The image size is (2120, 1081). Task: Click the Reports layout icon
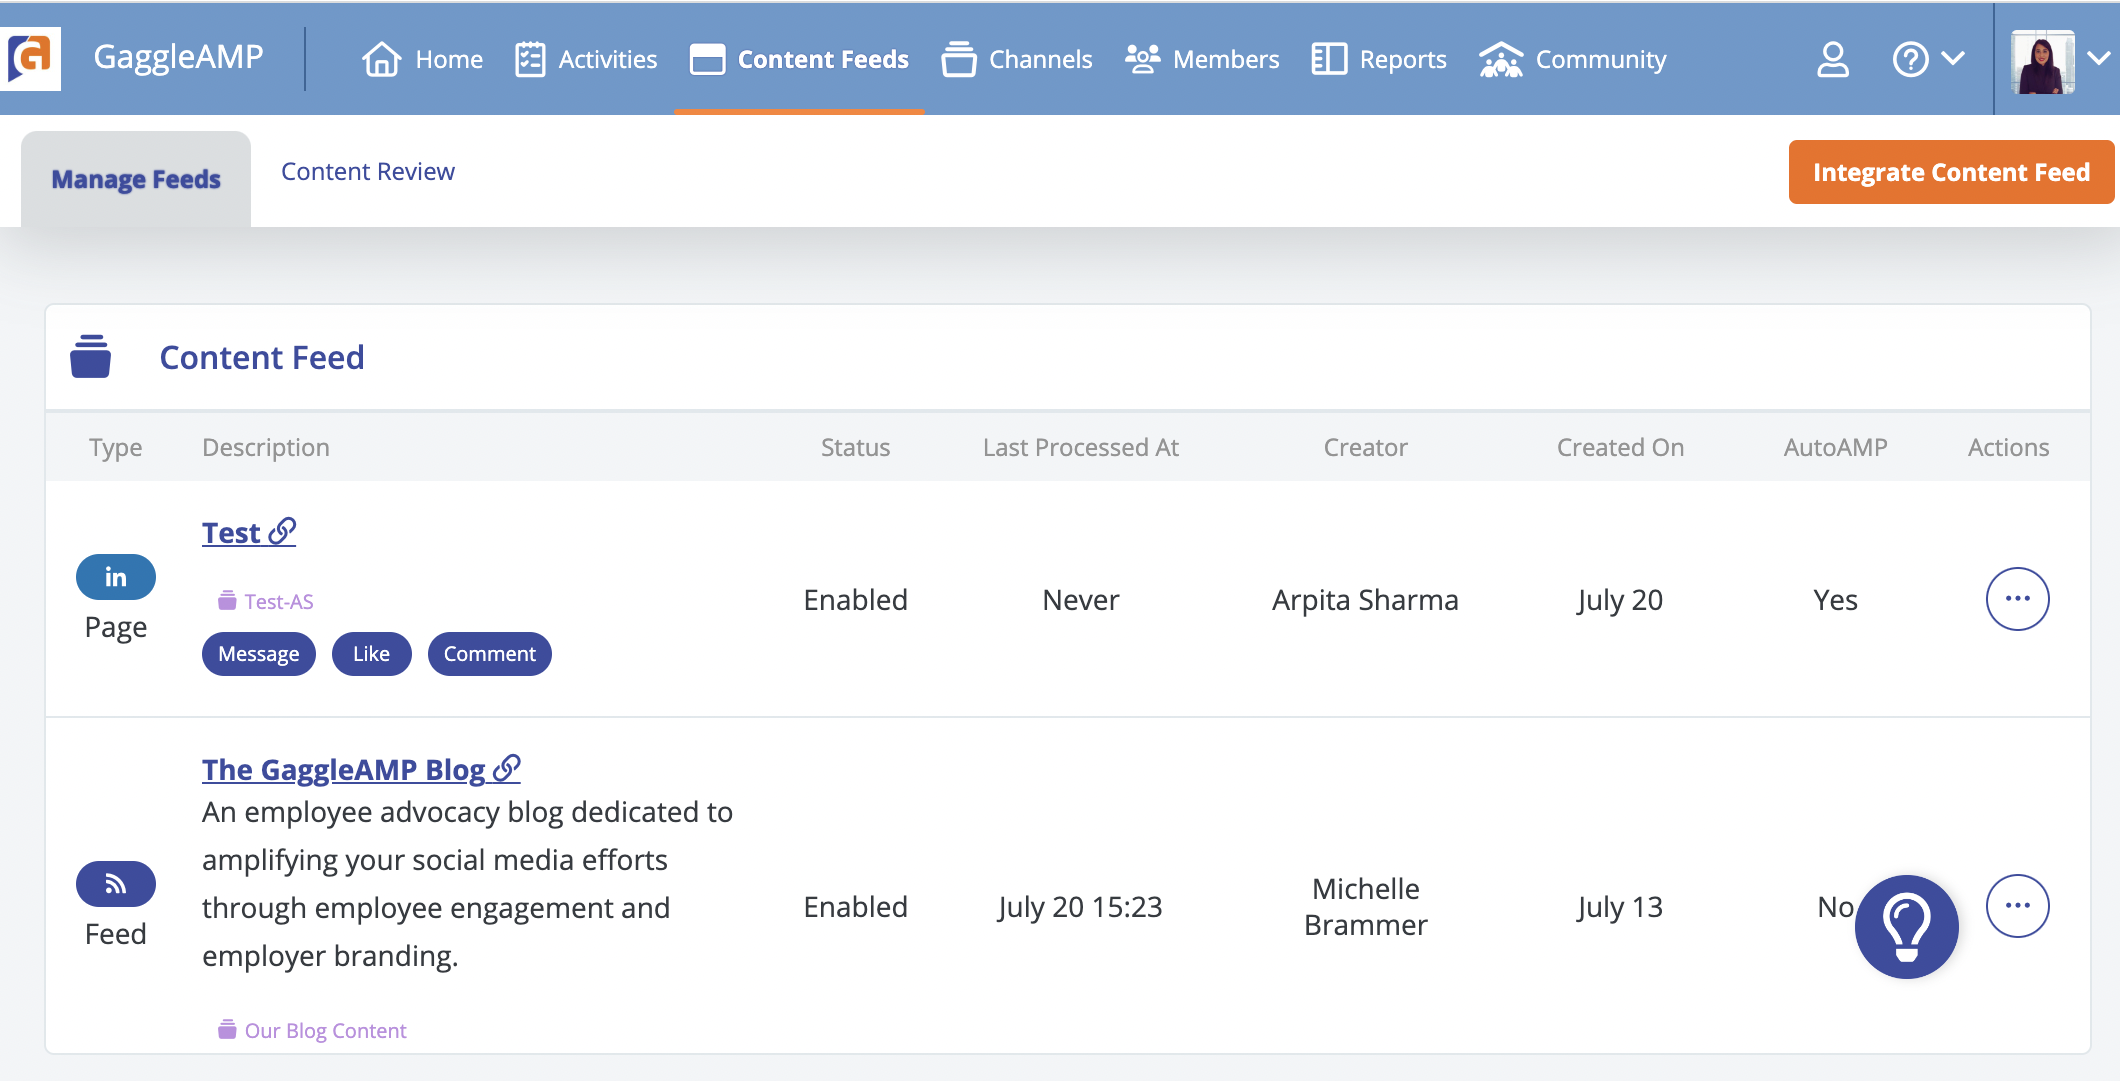(1329, 59)
